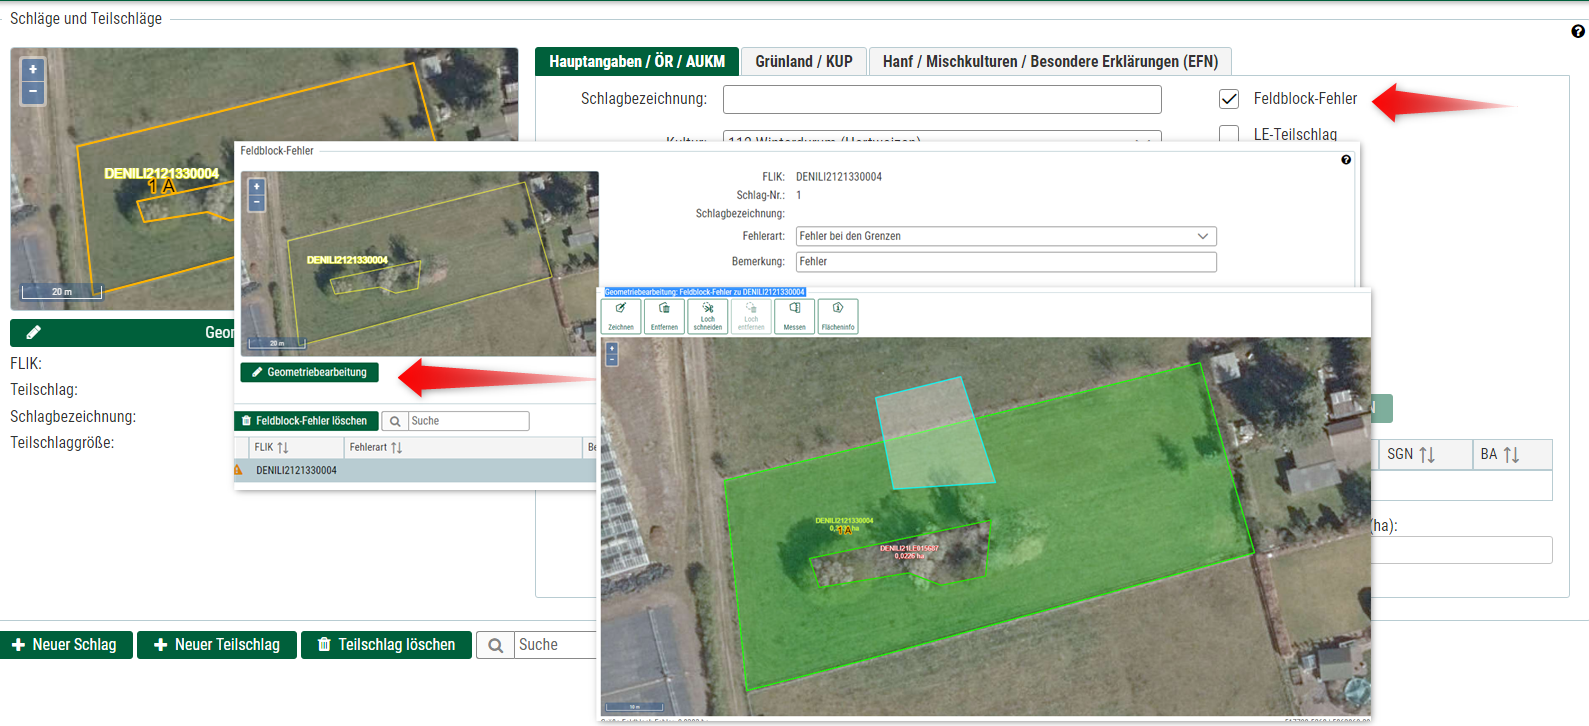Open help via top-right question mark icon
This screenshot has width=1589, height=726.
[x=1578, y=31]
